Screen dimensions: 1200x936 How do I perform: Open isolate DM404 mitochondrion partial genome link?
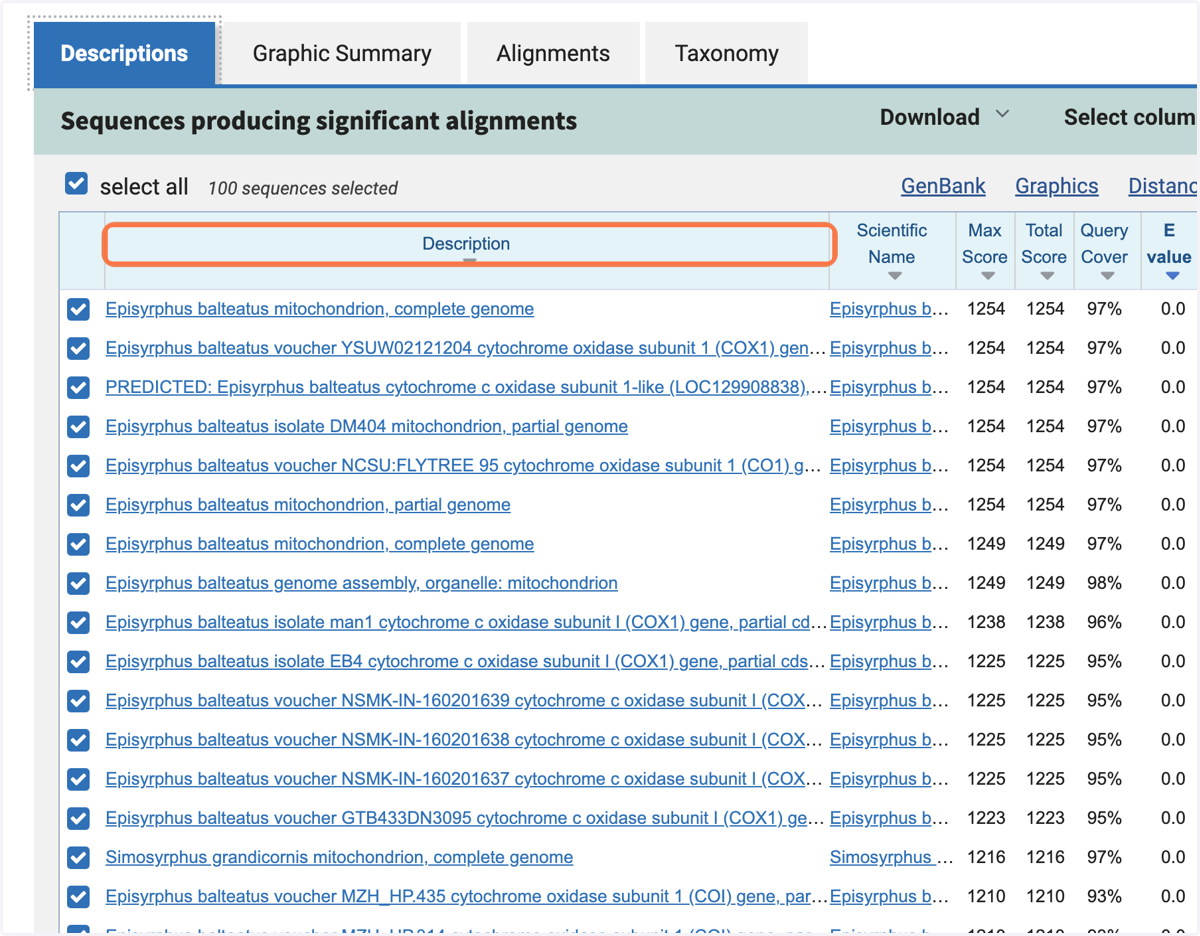366,426
